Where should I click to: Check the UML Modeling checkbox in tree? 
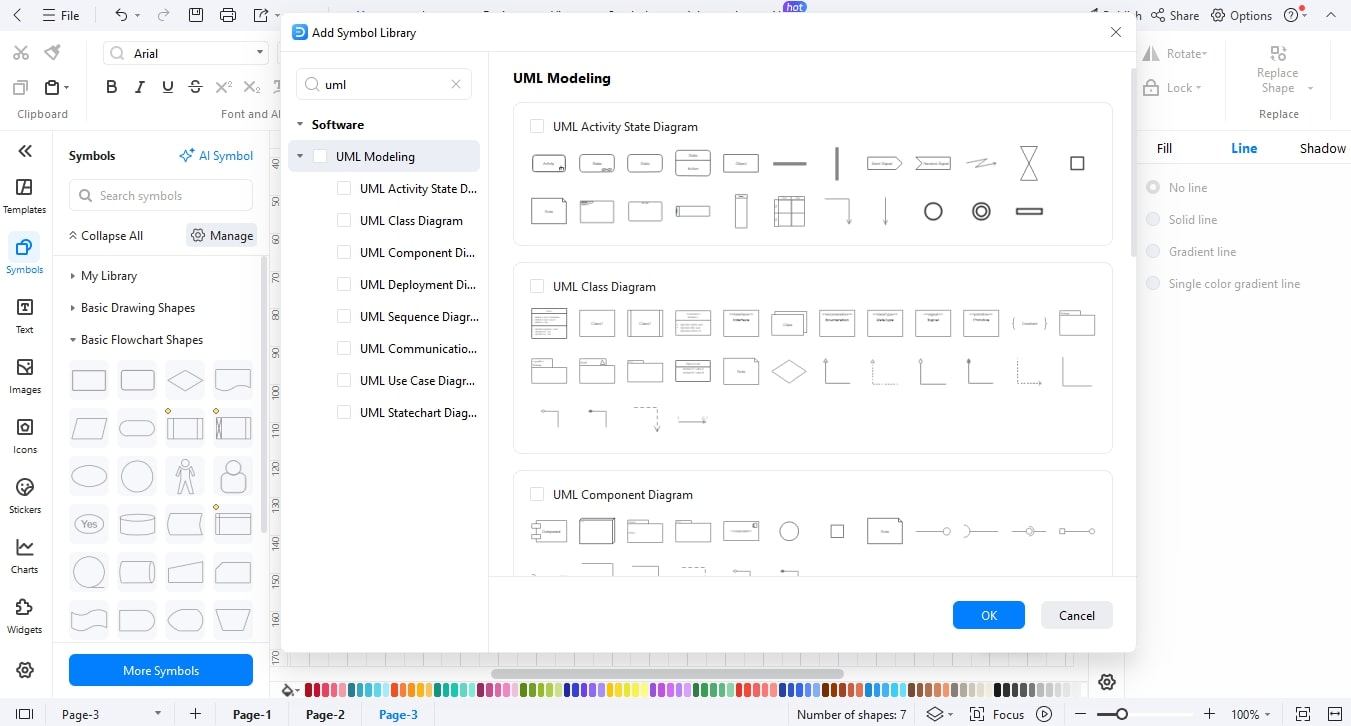click(321, 156)
